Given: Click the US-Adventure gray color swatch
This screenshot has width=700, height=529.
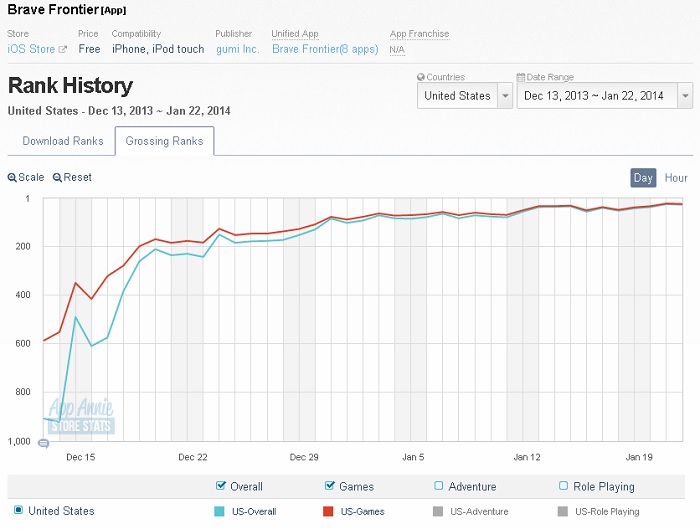Looking at the screenshot, I should 438,512.
